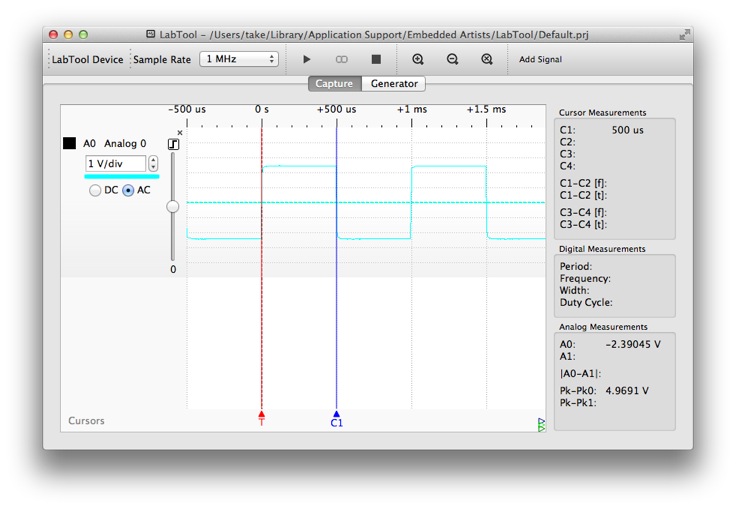Click the zoom-all magnifier icon
The image size is (736, 509).
click(x=487, y=59)
